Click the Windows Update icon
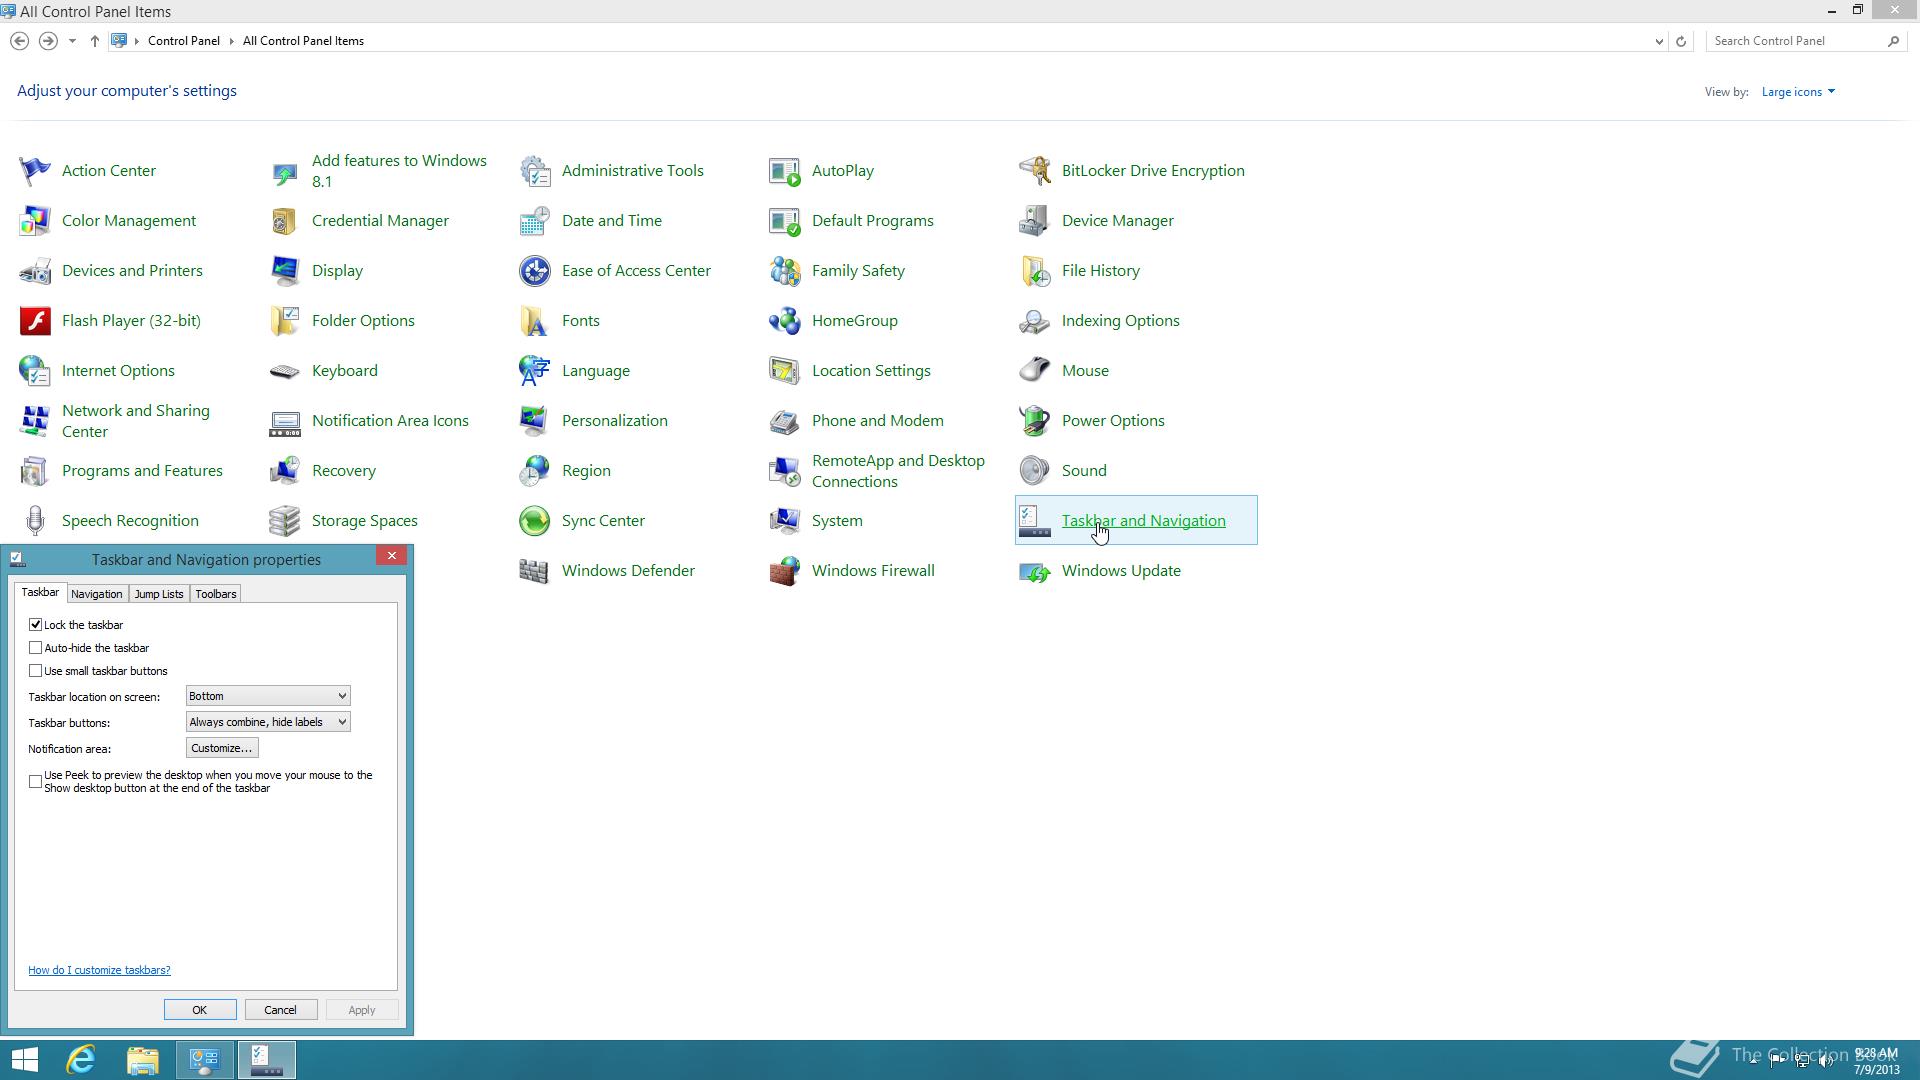 point(1035,571)
